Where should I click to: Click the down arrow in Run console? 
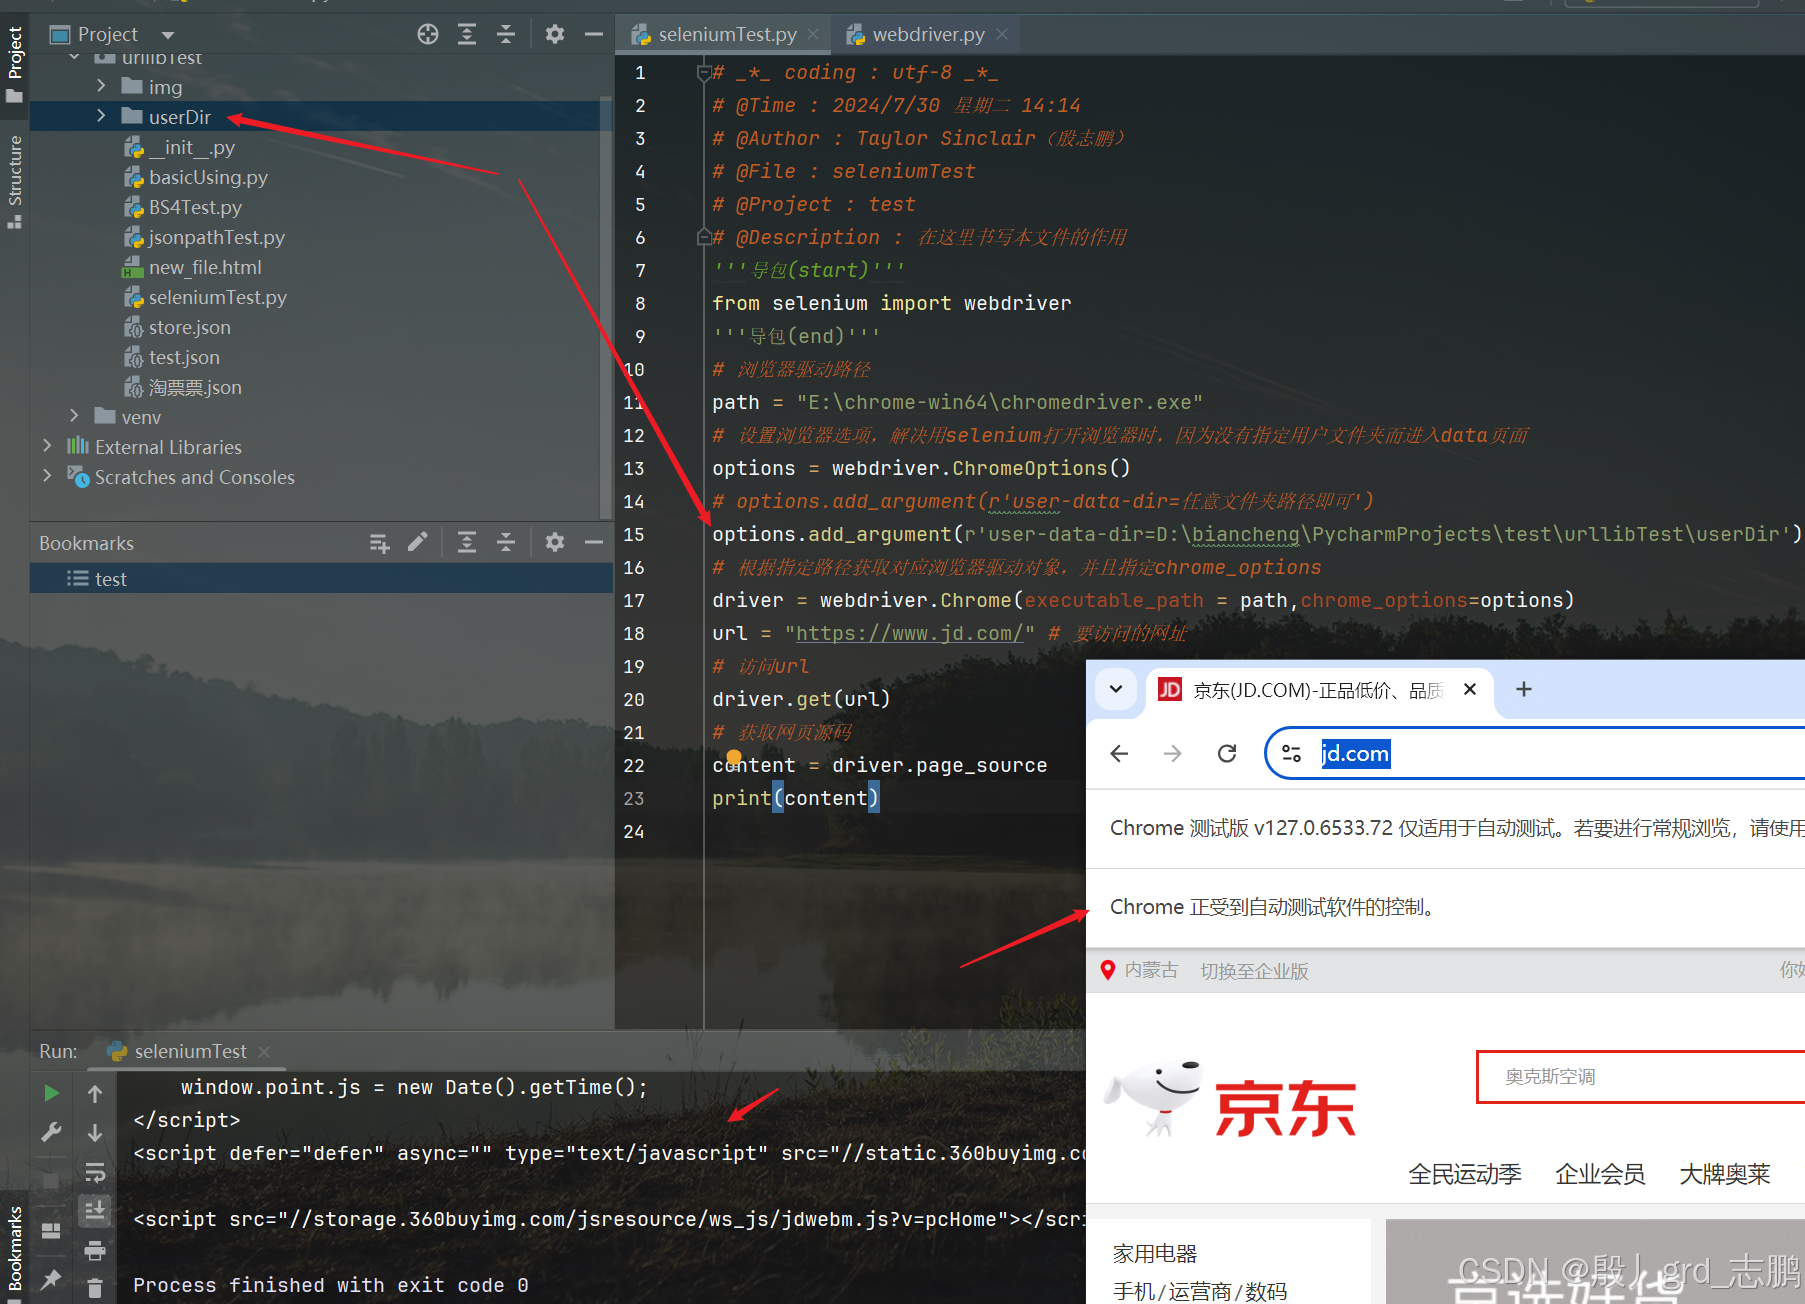pos(95,1132)
